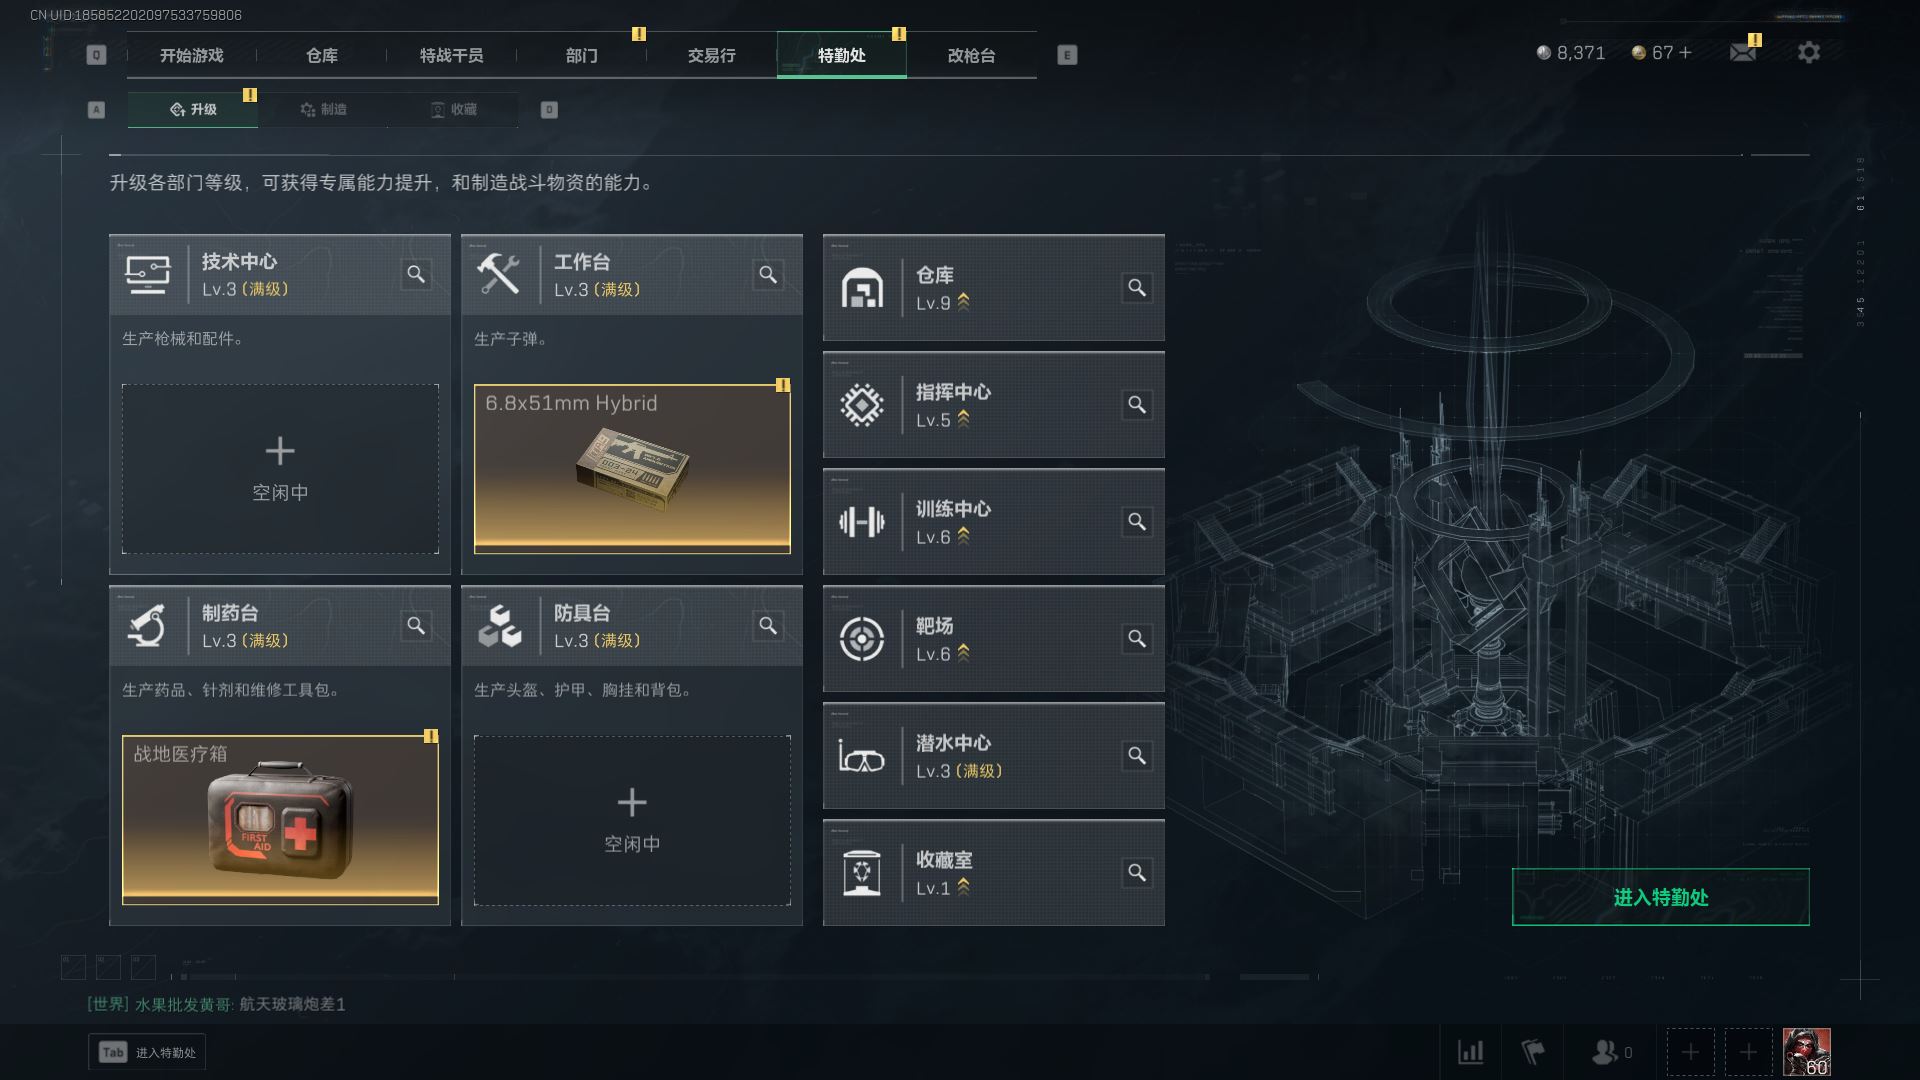Click magnifier icon on 工作台 card
Screen dimensions: 1920x1080
[x=768, y=274]
